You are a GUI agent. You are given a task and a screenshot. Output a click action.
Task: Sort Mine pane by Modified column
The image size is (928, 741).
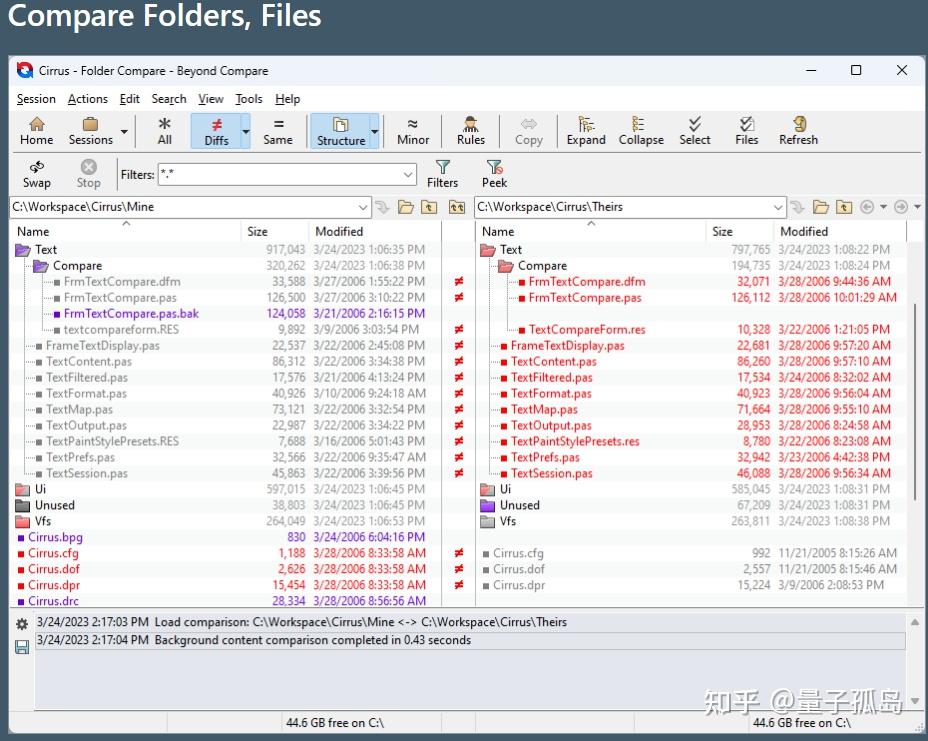point(375,231)
